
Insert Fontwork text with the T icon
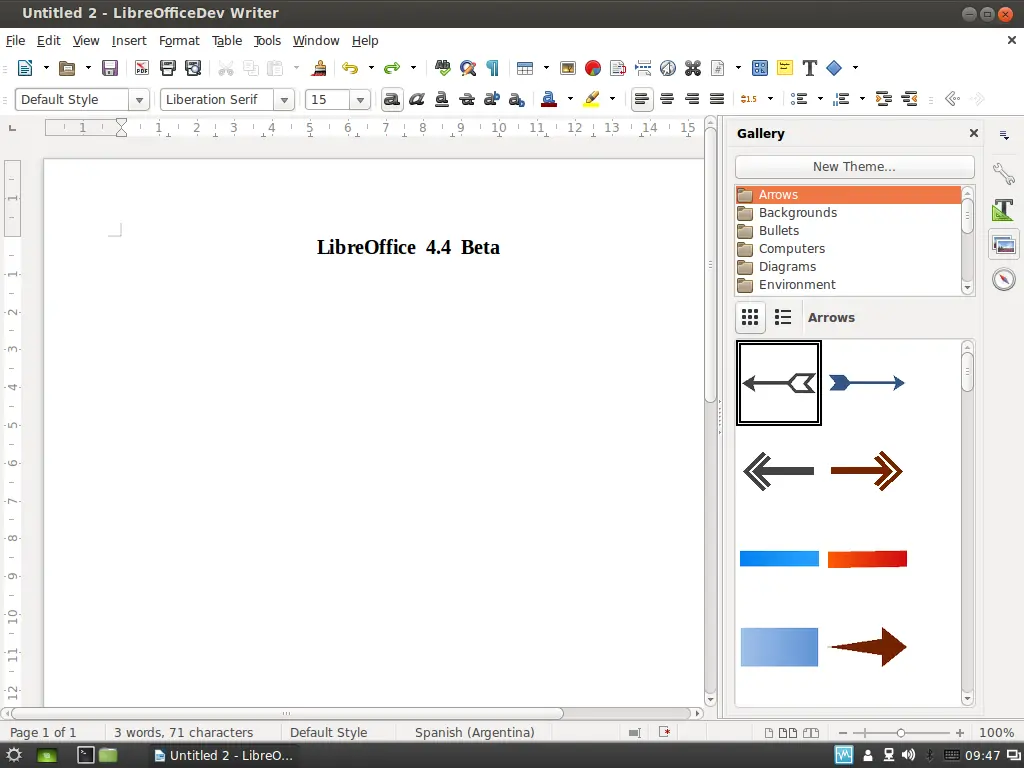tap(810, 68)
